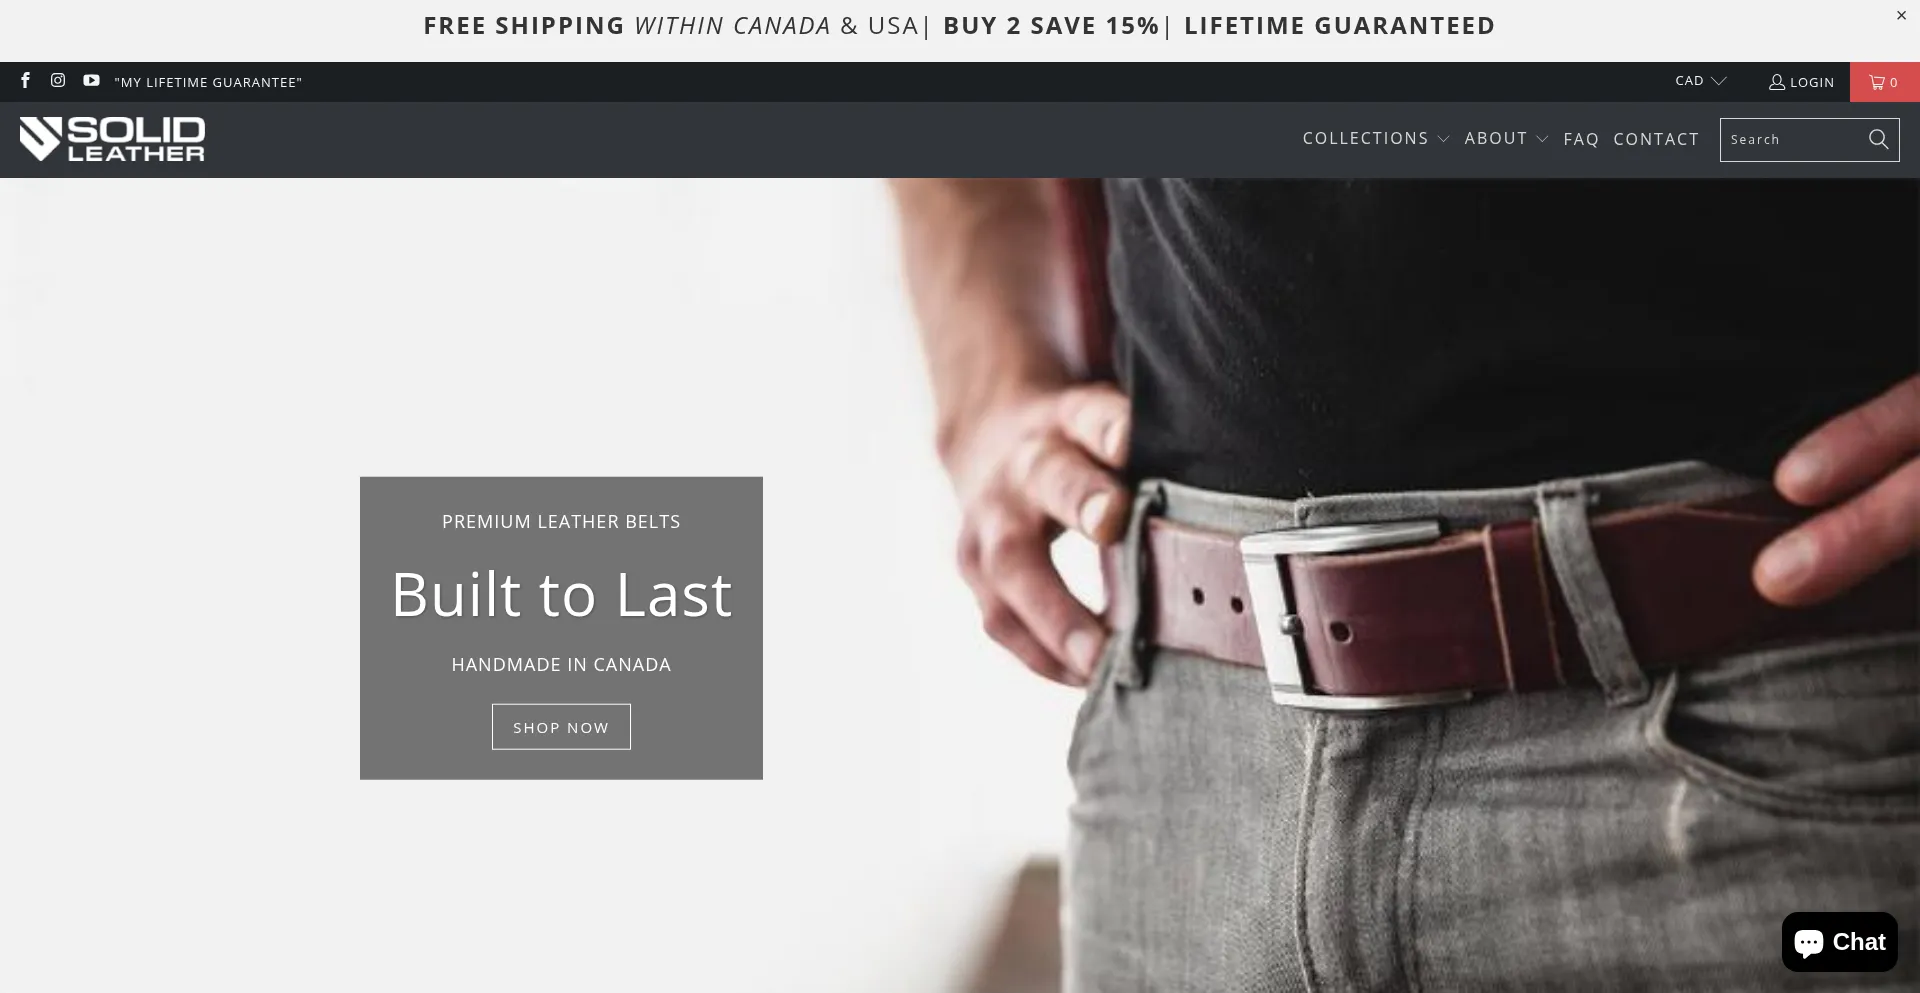This screenshot has height=993, width=1920.
Task: Expand the About menu
Action: 1506,139
